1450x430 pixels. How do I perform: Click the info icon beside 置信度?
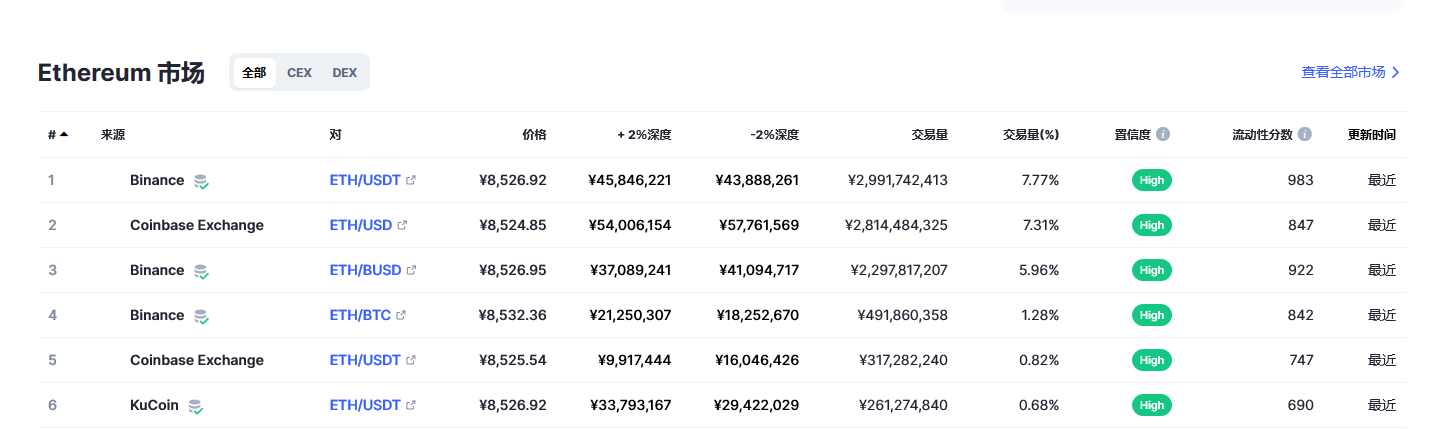(x=1163, y=134)
